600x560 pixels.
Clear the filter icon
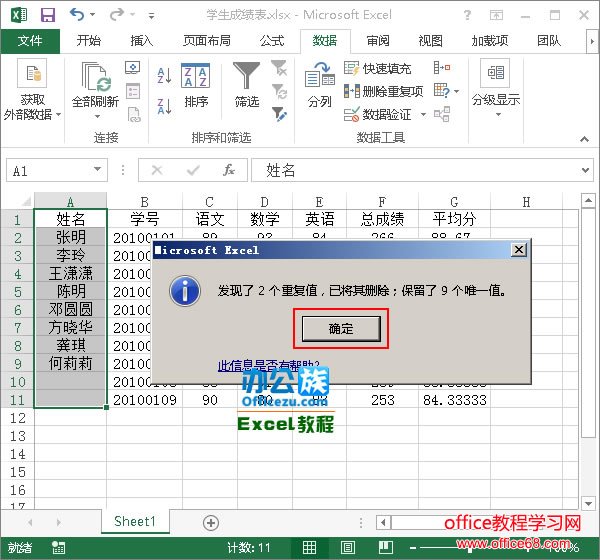[x=279, y=68]
